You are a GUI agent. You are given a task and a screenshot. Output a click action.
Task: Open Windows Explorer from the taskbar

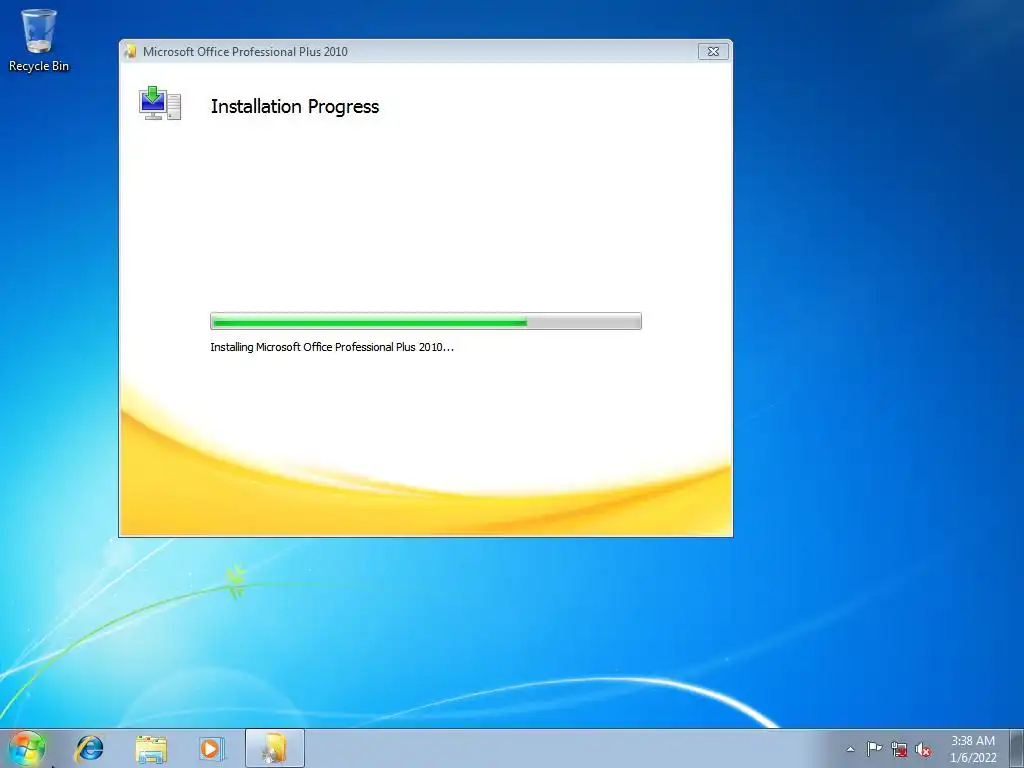click(151, 748)
